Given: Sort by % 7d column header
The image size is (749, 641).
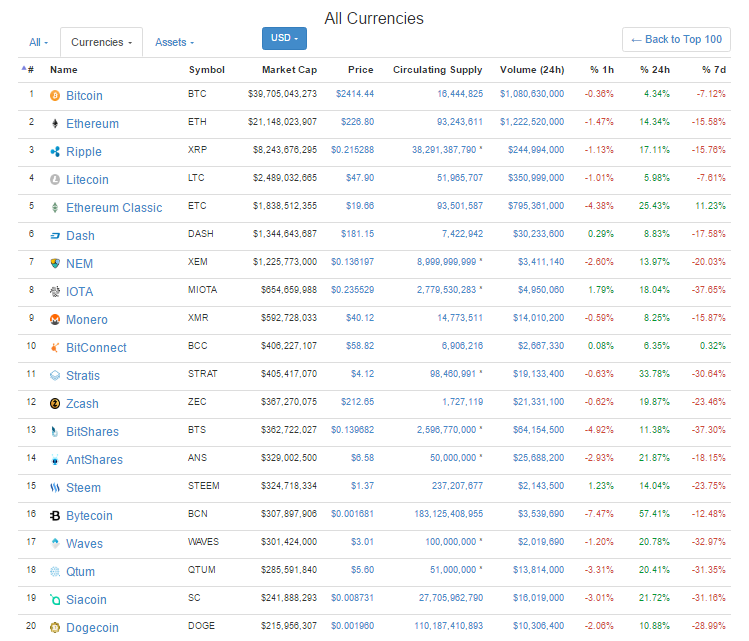Looking at the screenshot, I should (x=714, y=70).
